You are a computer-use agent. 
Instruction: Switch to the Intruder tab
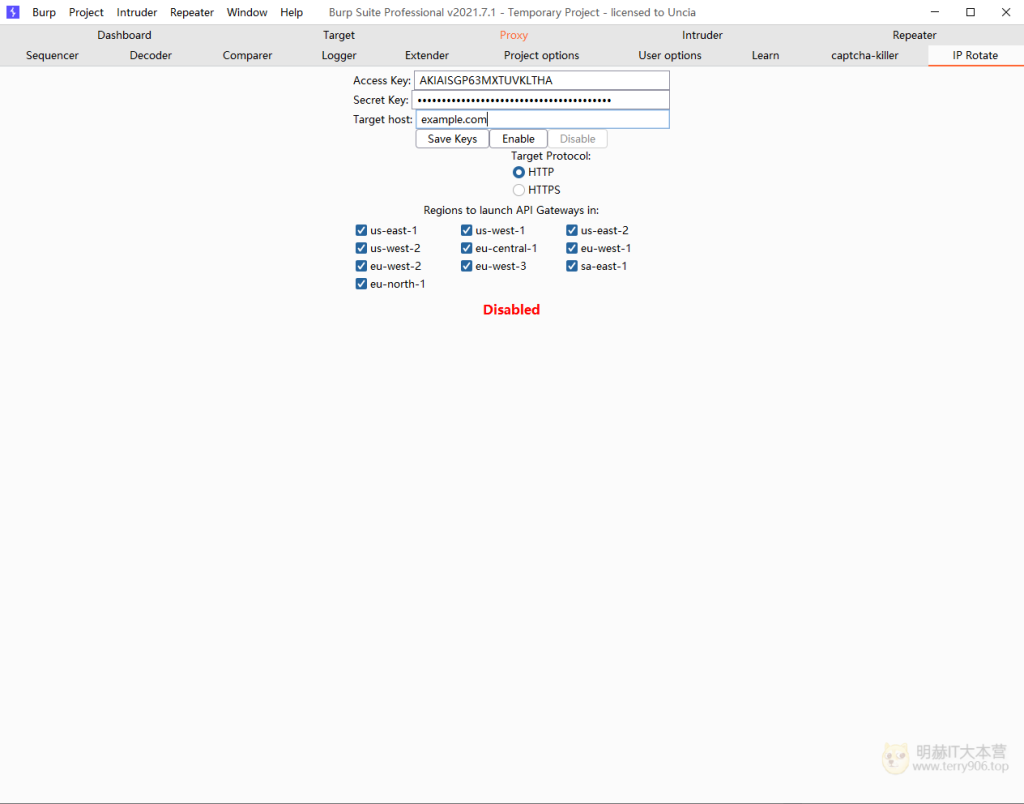coord(702,35)
